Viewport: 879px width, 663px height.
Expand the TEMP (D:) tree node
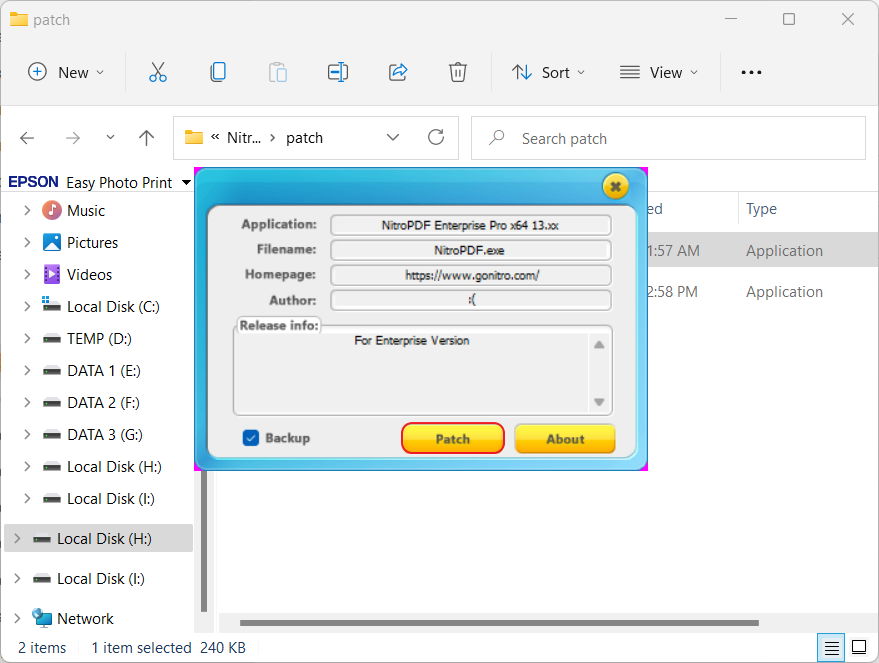click(x=26, y=339)
